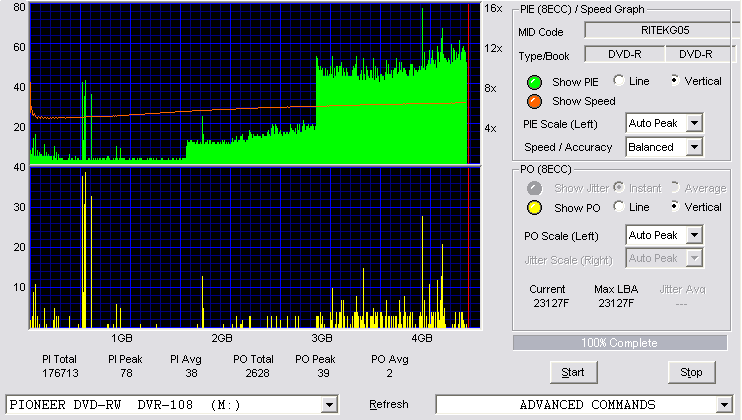The height and width of the screenshot is (420, 742).
Task: Select Line mode for PO graph
Action: pyautogui.click(x=618, y=206)
